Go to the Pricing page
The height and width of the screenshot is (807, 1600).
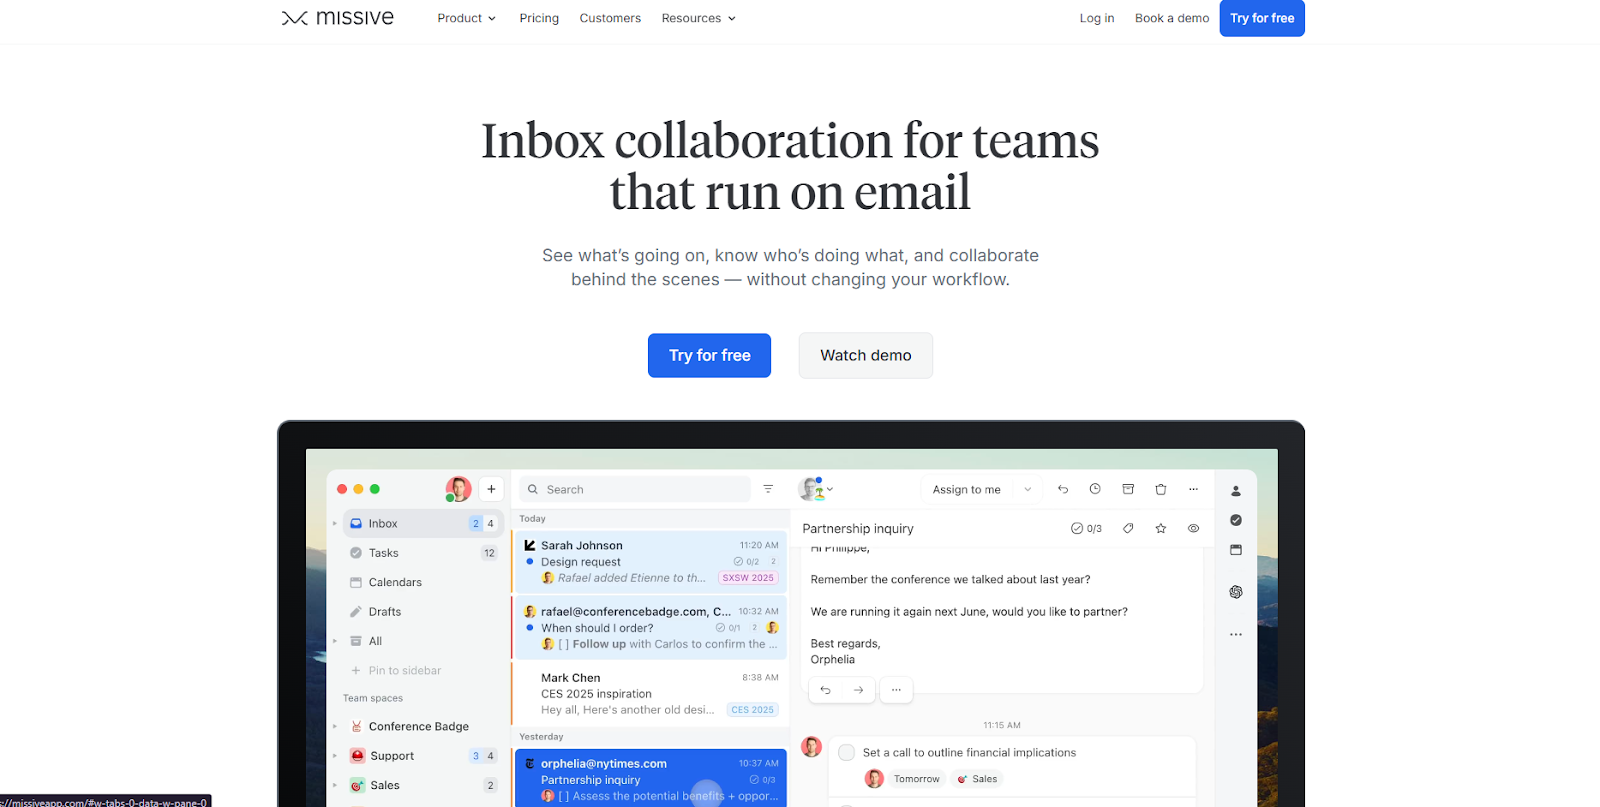click(539, 18)
